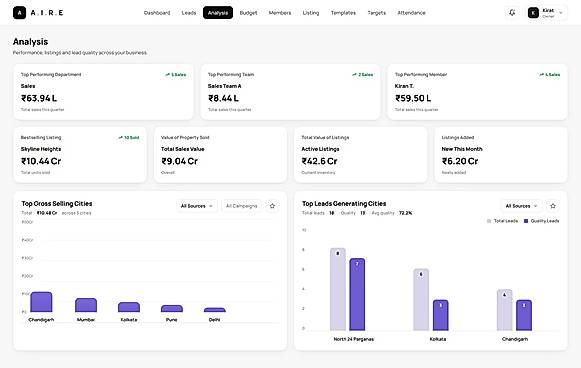
Task: Open the Attendance tab
Action: tap(411, 13)
